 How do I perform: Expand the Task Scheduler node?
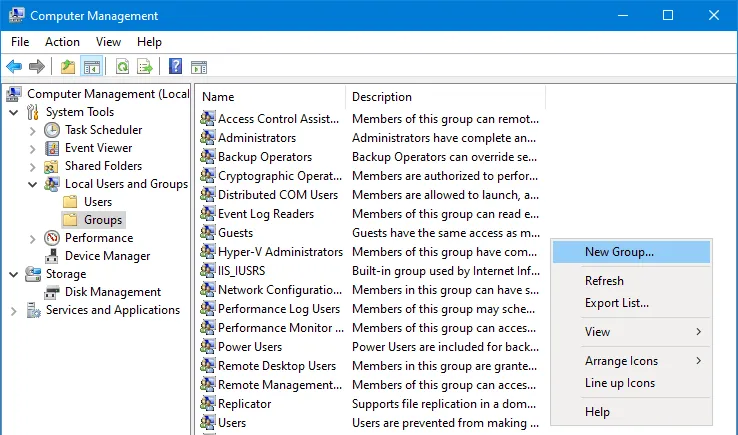[32, 130]
